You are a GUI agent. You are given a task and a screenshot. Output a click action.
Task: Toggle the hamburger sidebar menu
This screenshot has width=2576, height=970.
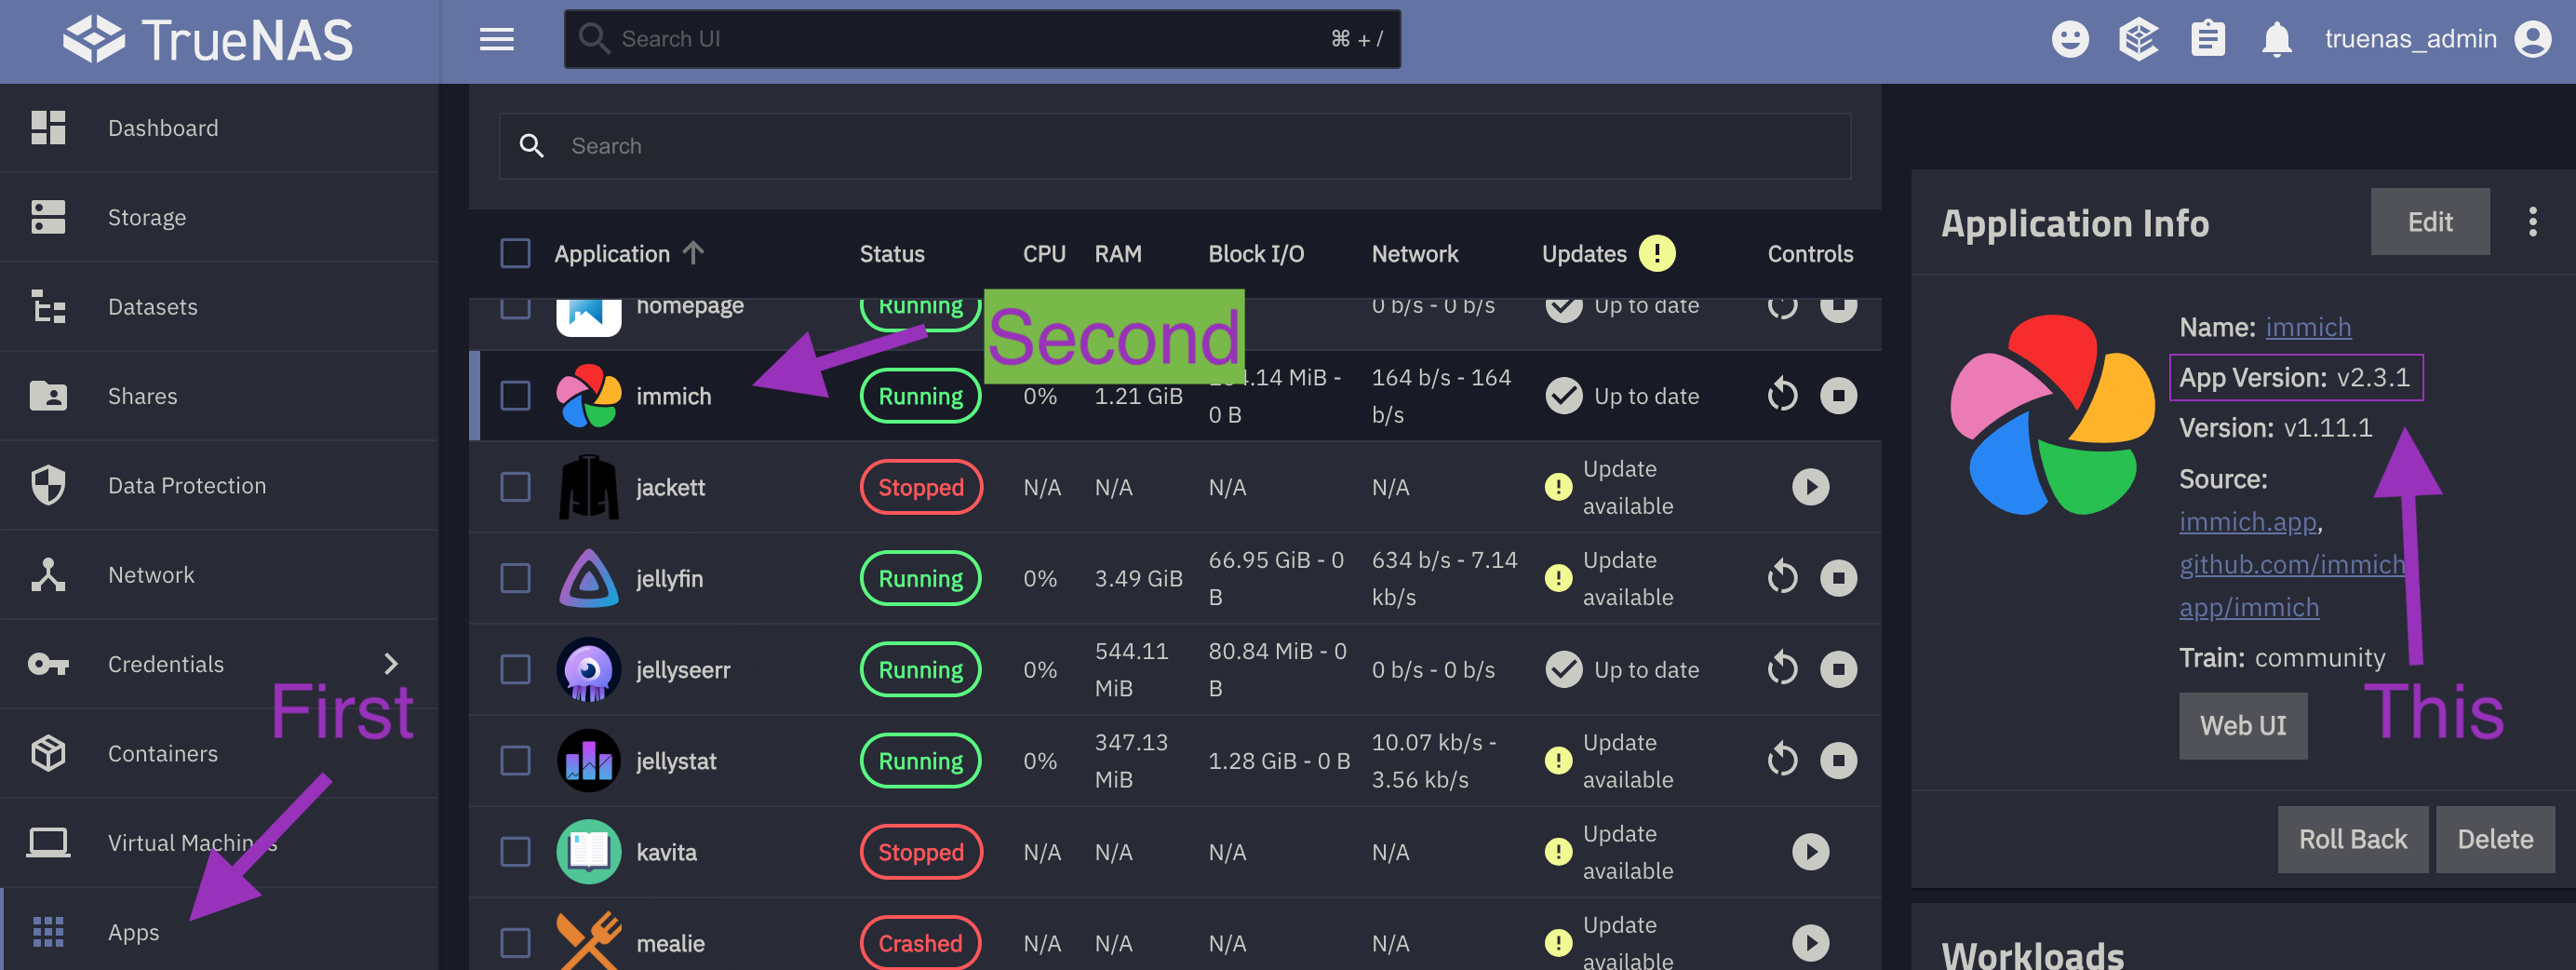pos(496,40)
